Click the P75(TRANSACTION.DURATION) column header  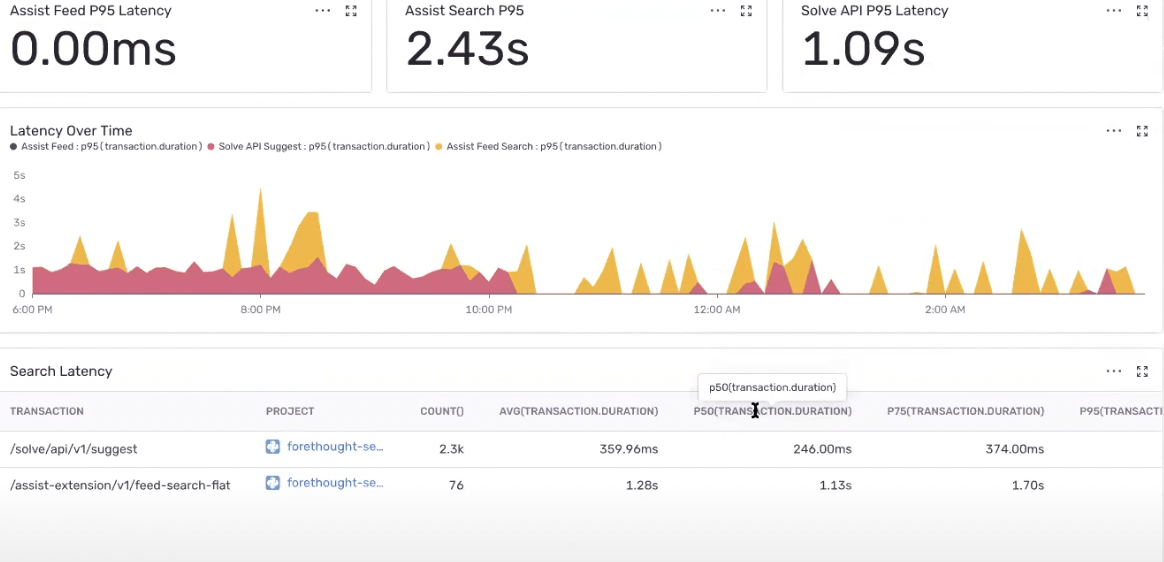click(x=965, y=411)
